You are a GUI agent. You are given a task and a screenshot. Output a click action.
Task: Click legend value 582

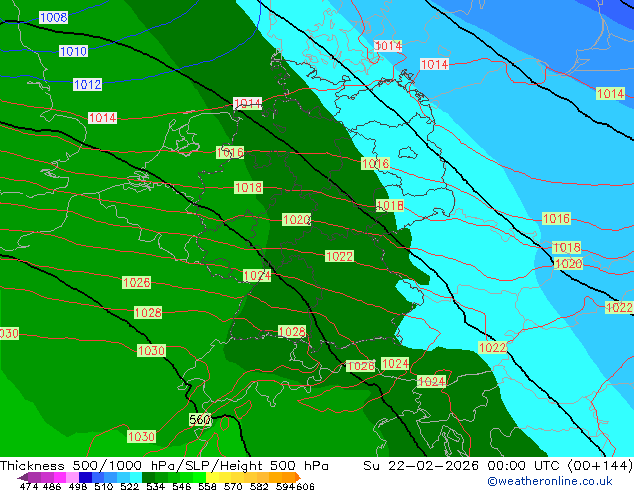(x=259, y=486)
